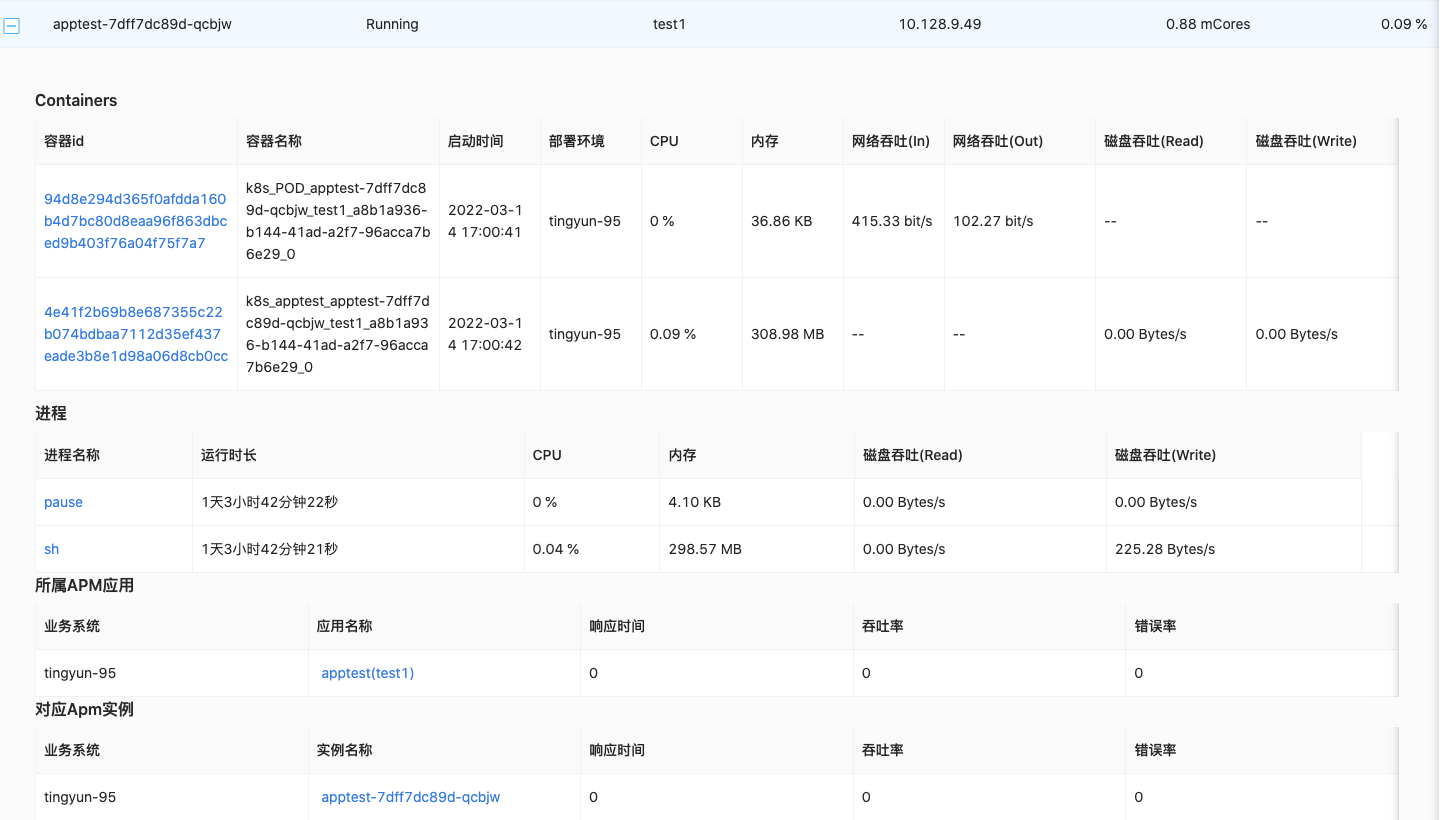The width and height of the screenshot is (1449, 820).
Task: Click the 运行时长 column header
Action: point(229,455)
